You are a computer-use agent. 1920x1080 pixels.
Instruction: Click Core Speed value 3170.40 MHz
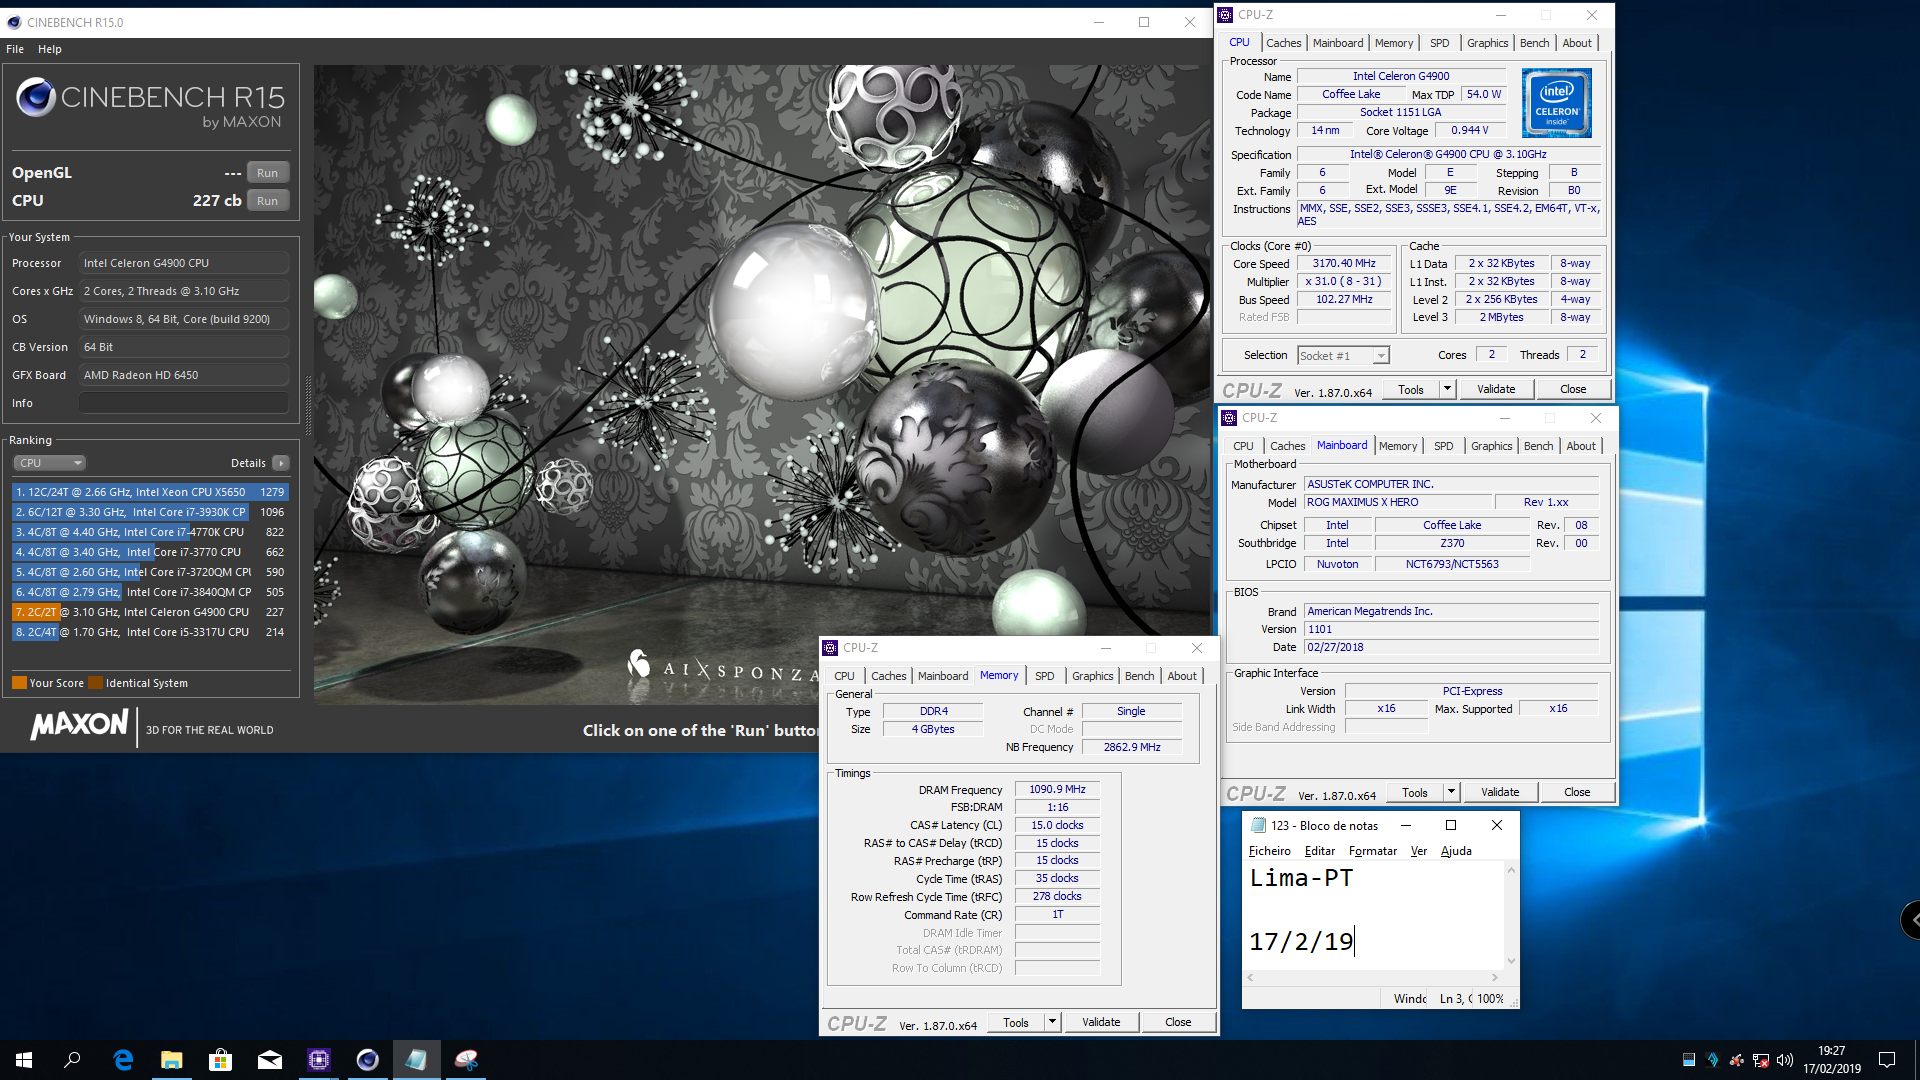pyautogui.click(x=1344, y=263)
